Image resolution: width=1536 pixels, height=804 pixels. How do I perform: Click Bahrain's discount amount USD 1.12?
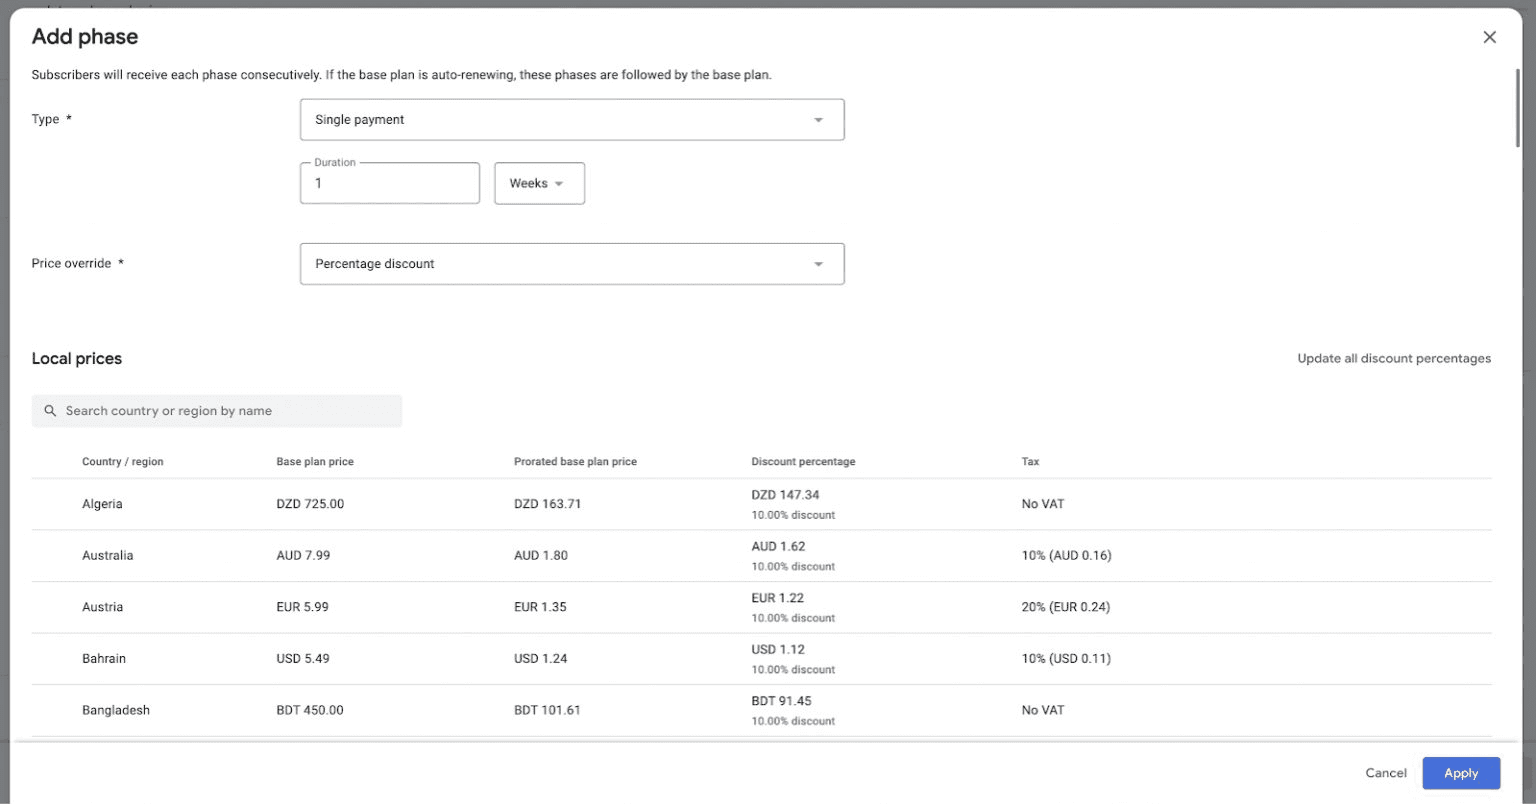[778, 649]
